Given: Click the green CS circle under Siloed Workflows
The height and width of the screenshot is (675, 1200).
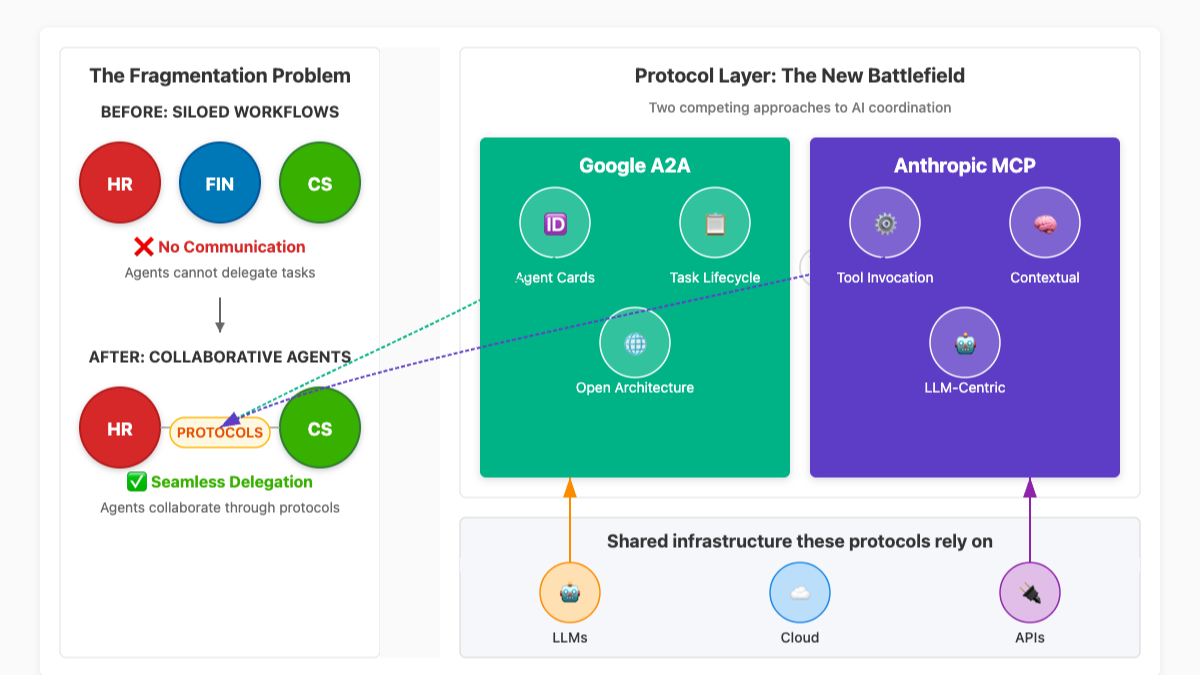Looking at the screenshot, I should click(x=320, y=183).
